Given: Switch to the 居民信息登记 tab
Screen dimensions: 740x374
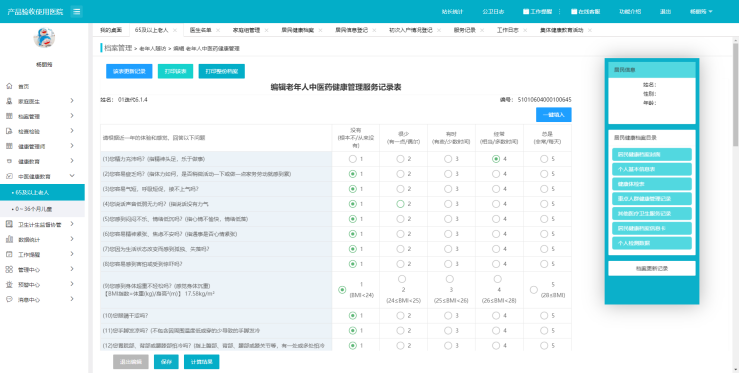Looking at the screenshot, I should [x=352, y=30].
